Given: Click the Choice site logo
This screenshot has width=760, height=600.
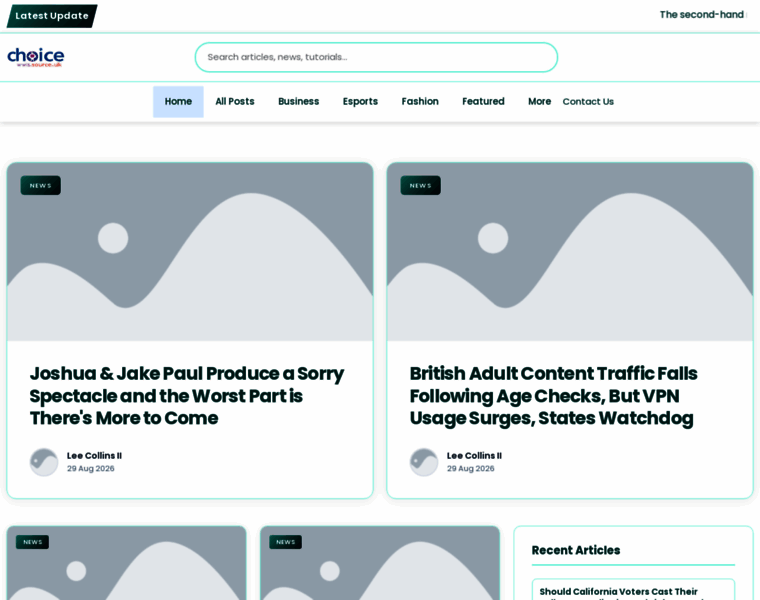Looking at the screenshot, I should click(35, 57).
